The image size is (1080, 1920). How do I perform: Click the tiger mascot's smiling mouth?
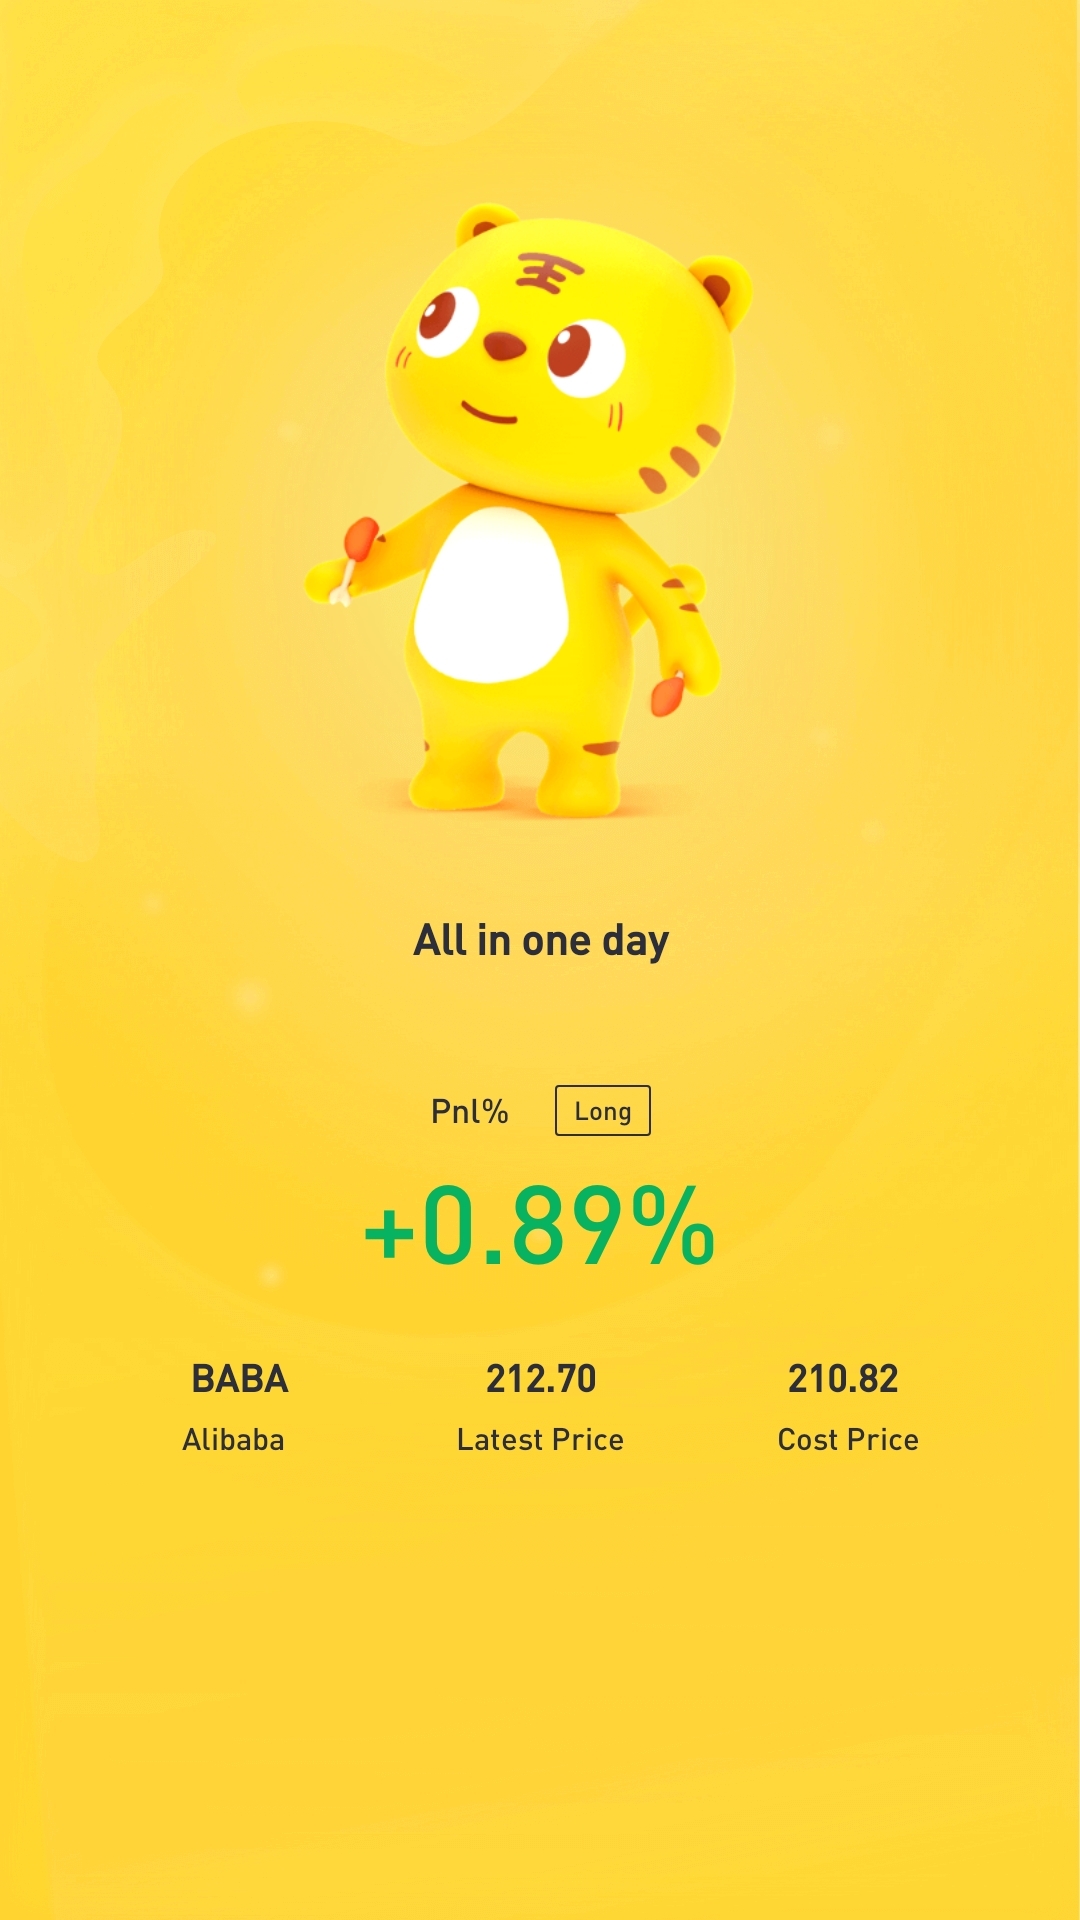[x=488, y=413]
